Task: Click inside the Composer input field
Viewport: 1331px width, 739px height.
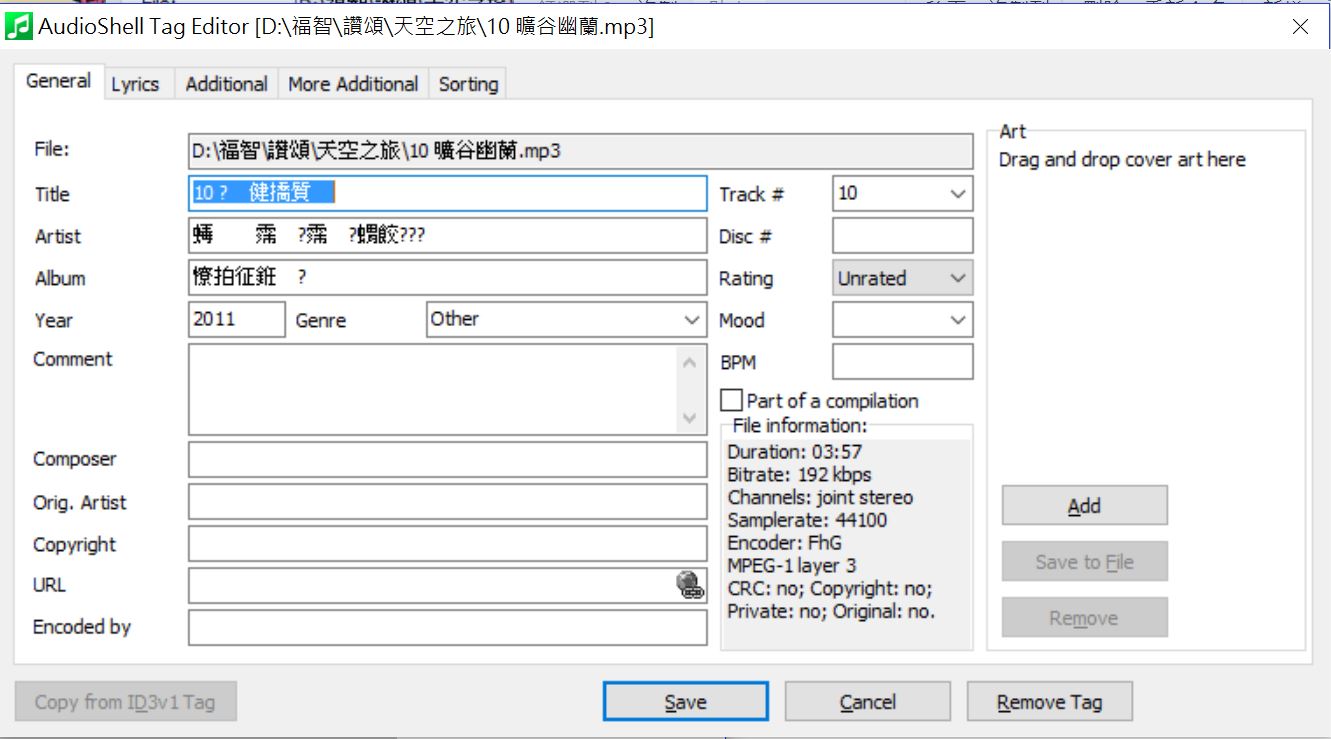Action: click(447, 460)
